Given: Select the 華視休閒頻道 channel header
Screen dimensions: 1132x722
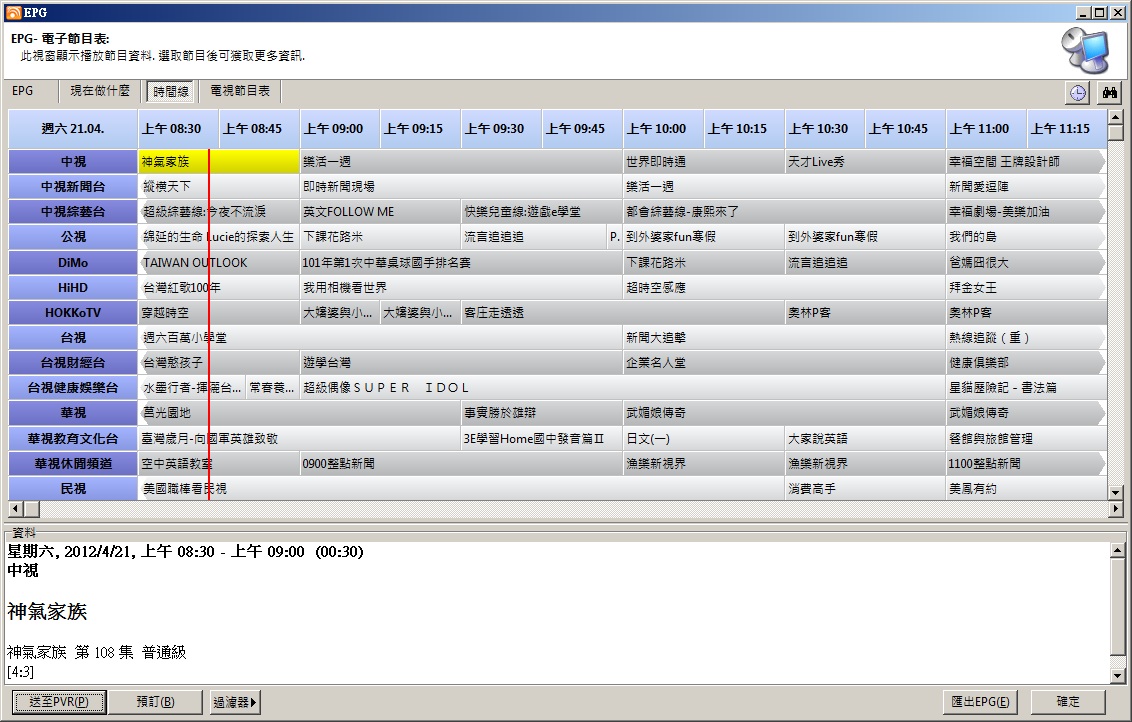Looking at the screenshot, I should point(73,464).
